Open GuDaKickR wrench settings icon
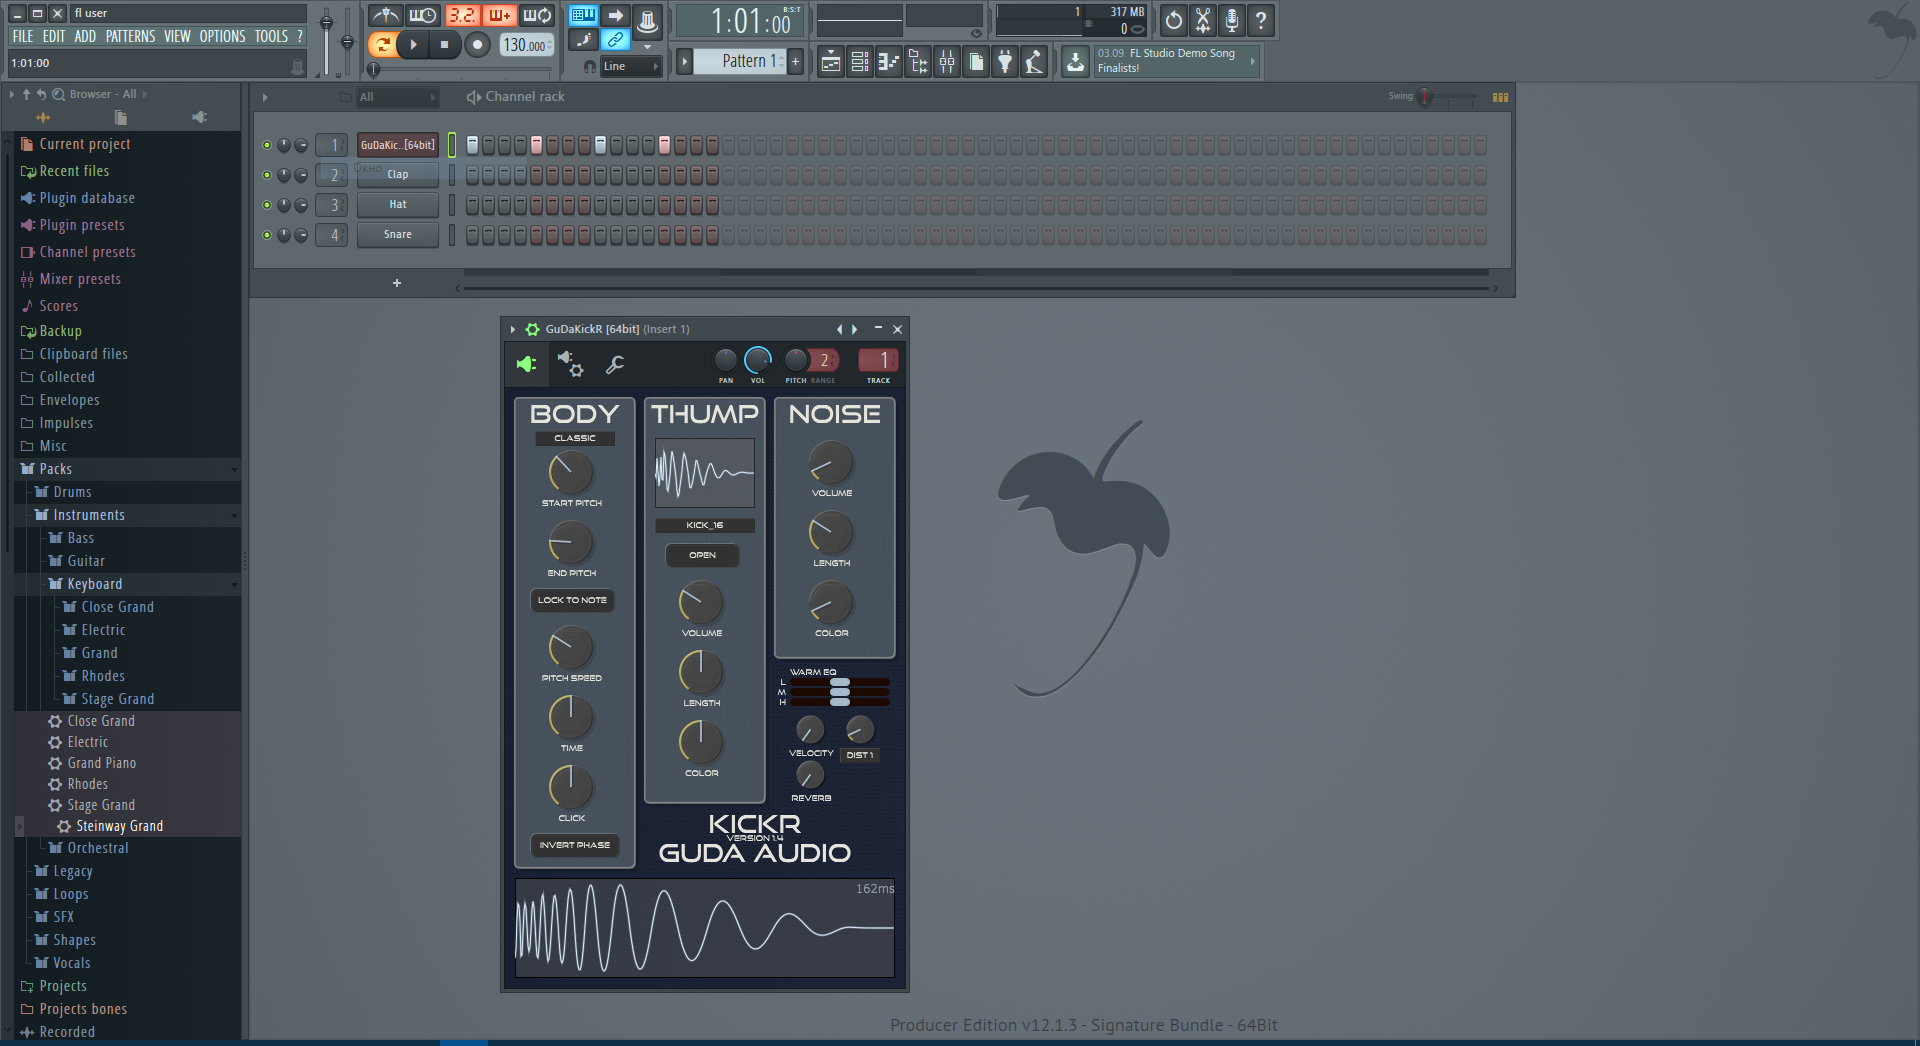The height and width of the screenshot is (1046, 1920). pyautogui.click(x=615, y=365)
